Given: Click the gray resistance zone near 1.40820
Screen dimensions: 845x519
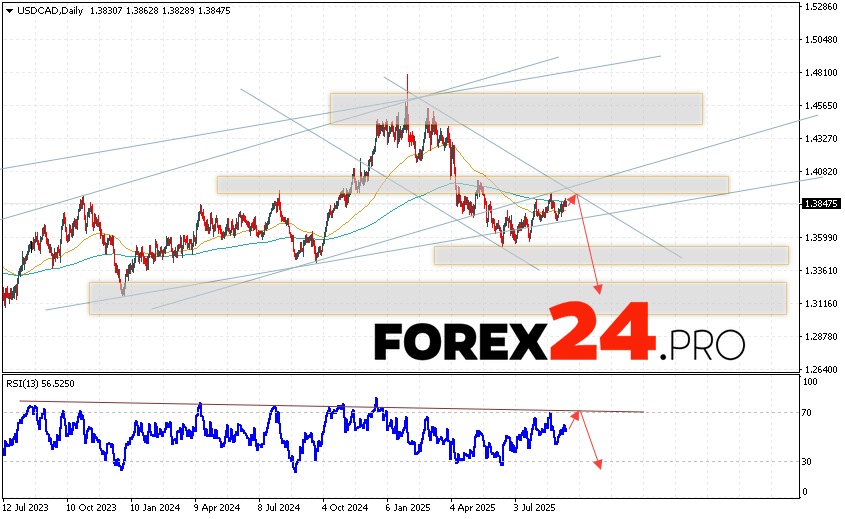Looking at the screenshot, I should point(472,185).
